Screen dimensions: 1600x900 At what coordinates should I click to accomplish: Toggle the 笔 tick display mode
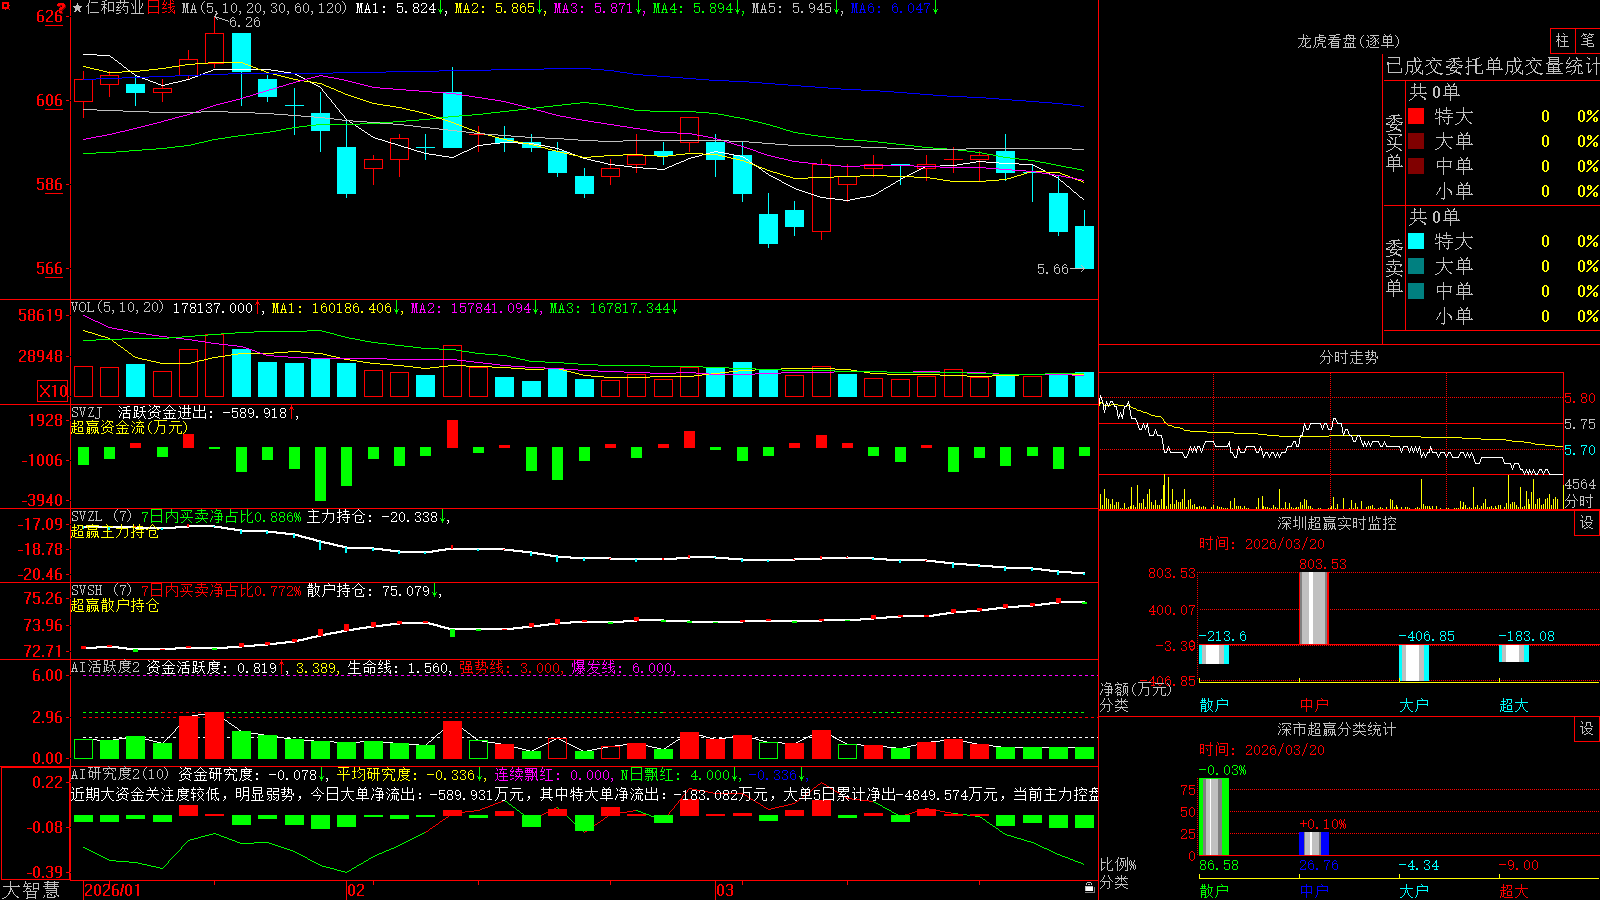pyautogui.click(x=1588, y=40)
